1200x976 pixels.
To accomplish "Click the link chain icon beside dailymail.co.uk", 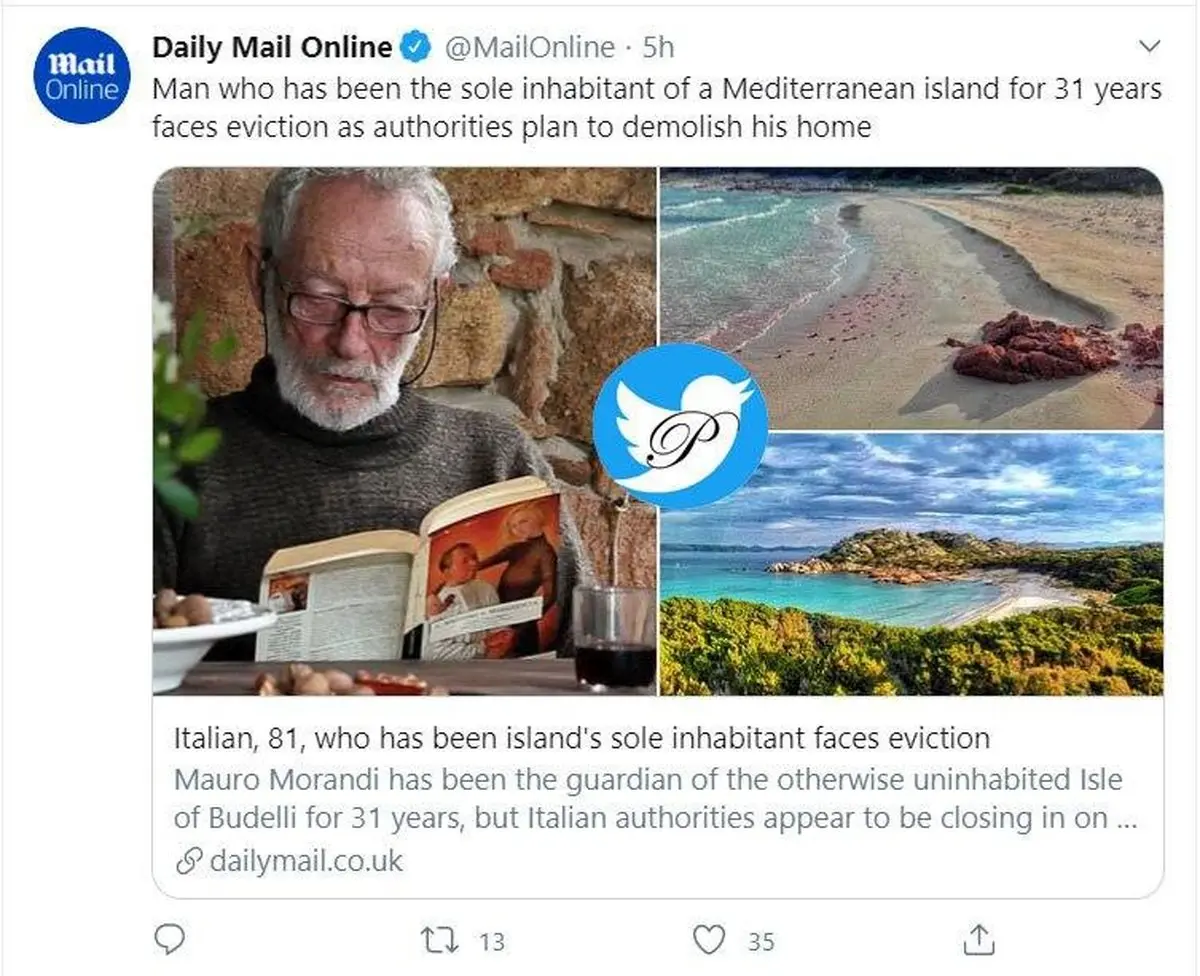I will (x=188, y=861).
